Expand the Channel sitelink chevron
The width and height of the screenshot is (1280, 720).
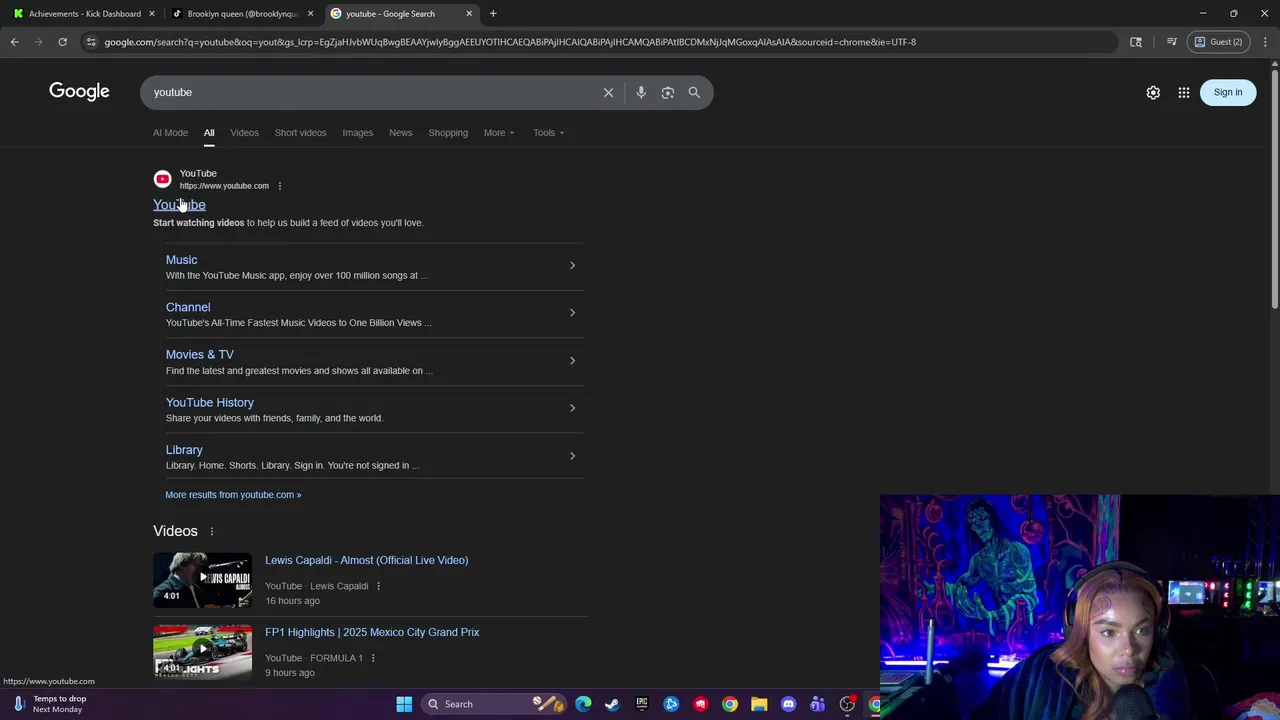(x=572, y=313)
